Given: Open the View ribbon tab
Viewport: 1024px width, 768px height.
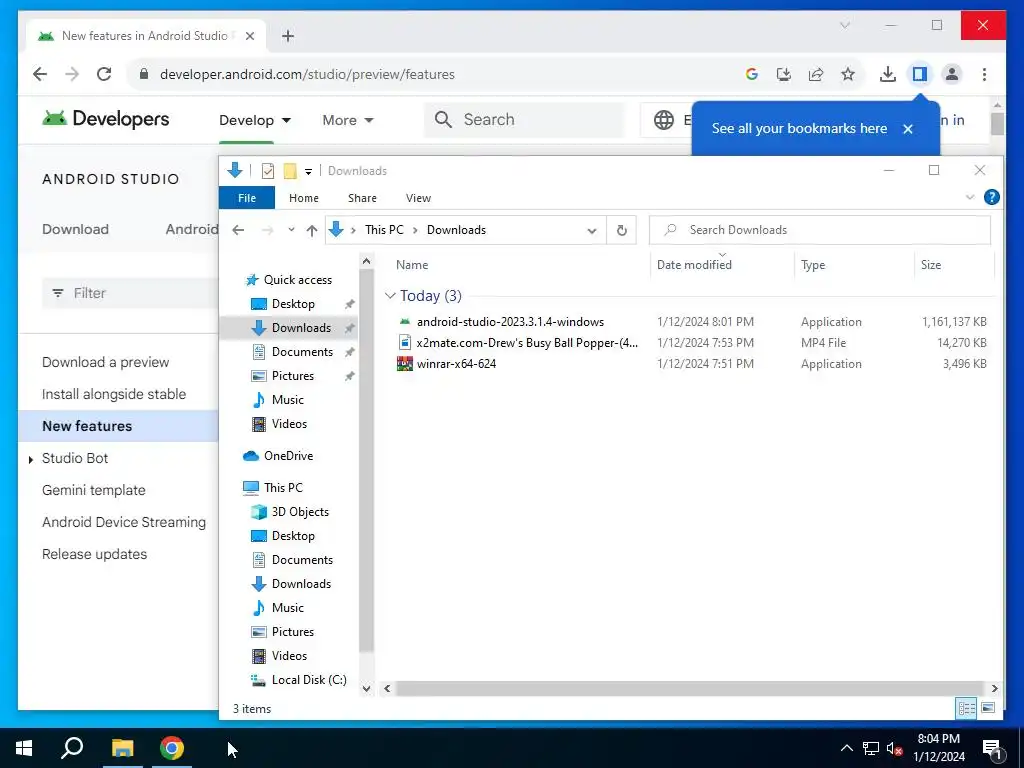Looking at the screenshot, I should pyautogui.click(x=418, y=198).
